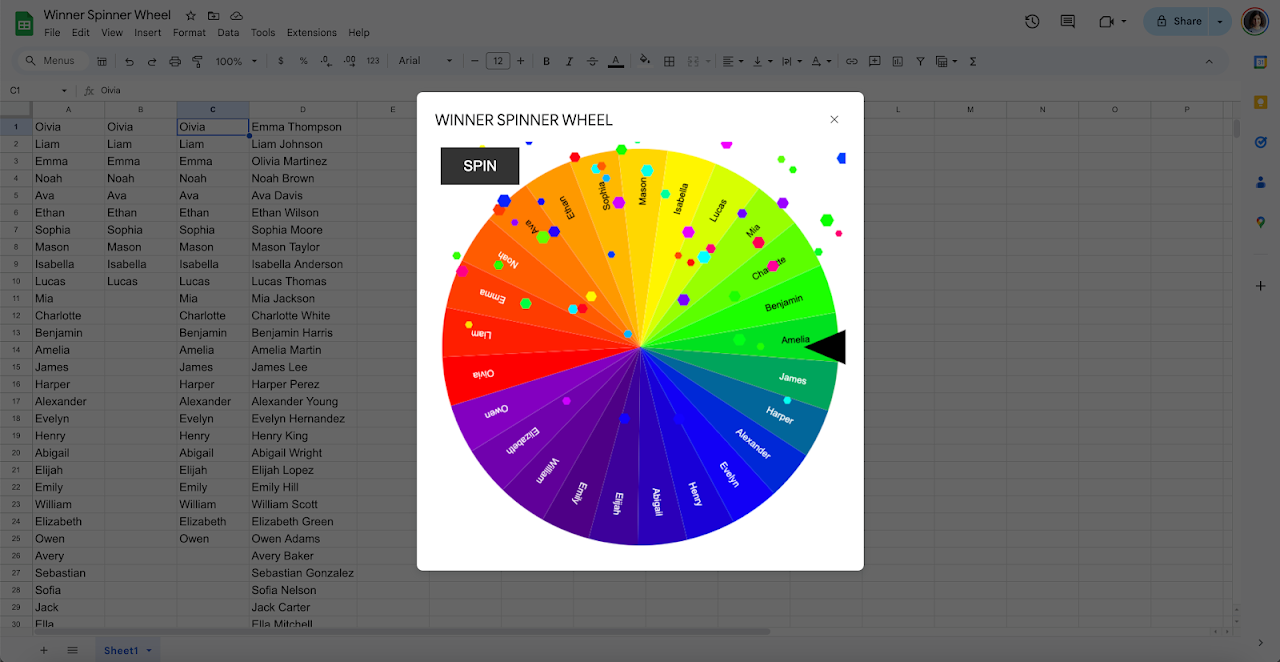Viewport: 1280px width, 662px height.
Task: Toggle italic formatting
Action: 569,62
